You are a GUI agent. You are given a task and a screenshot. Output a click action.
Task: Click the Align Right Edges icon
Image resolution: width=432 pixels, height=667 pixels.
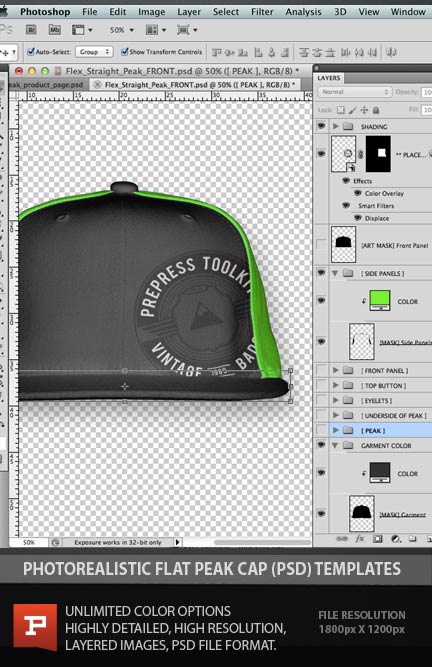click(x=285, y=52)
